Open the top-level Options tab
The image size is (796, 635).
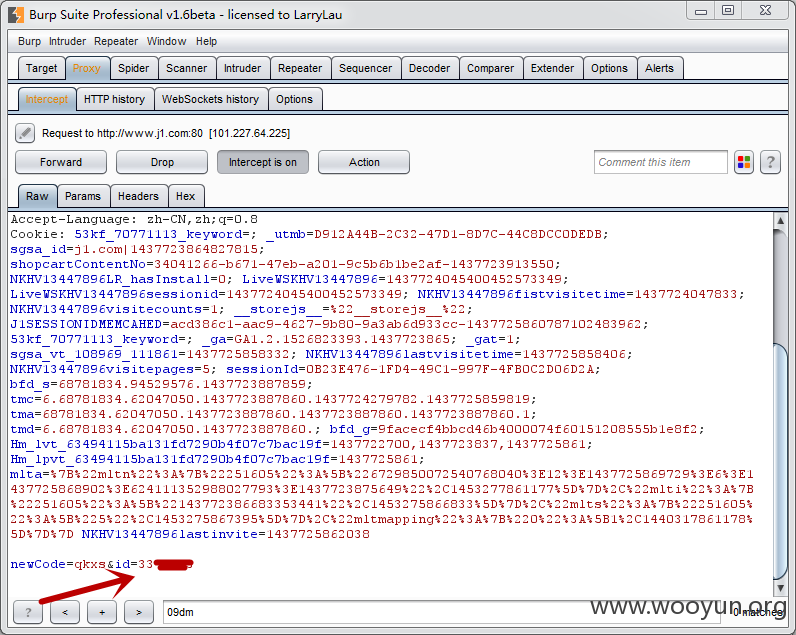coord(609,69)
